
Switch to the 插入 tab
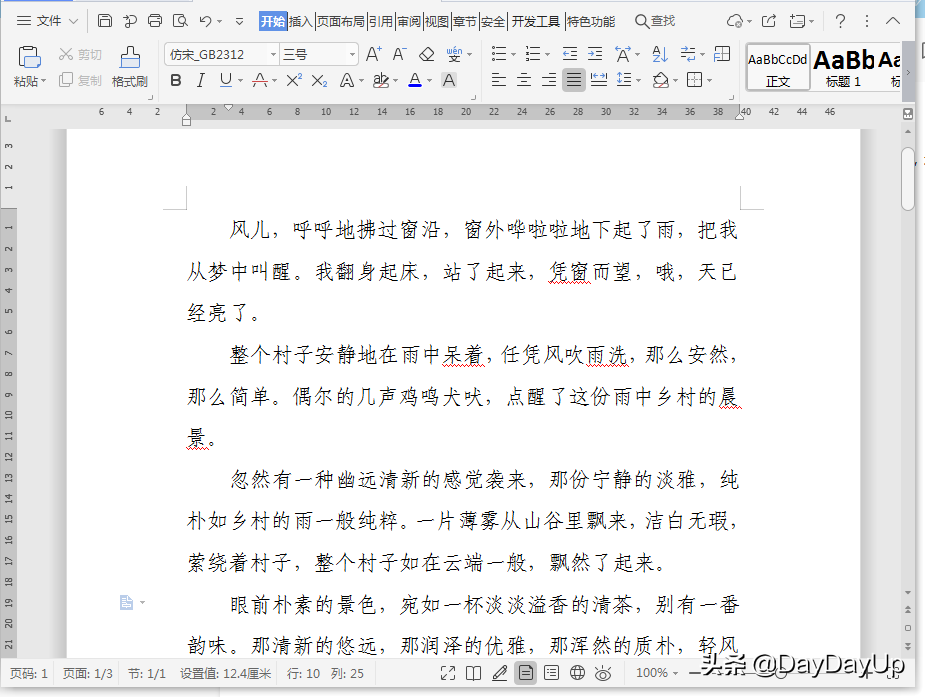tap(300, 21)
